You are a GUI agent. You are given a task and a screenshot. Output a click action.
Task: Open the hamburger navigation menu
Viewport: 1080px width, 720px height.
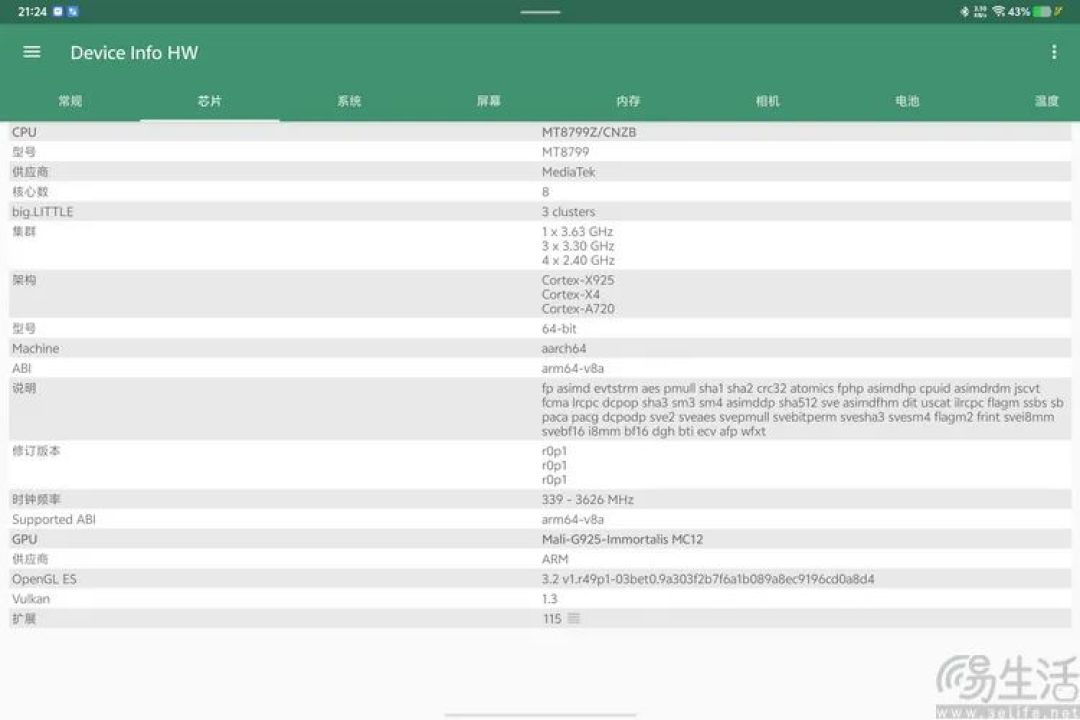(x=32, y=52)
